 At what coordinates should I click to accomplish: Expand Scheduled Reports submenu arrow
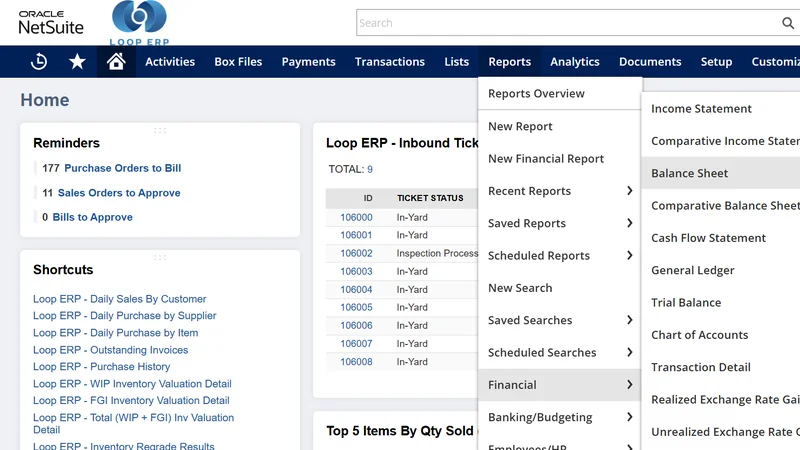tap(630, 255)
